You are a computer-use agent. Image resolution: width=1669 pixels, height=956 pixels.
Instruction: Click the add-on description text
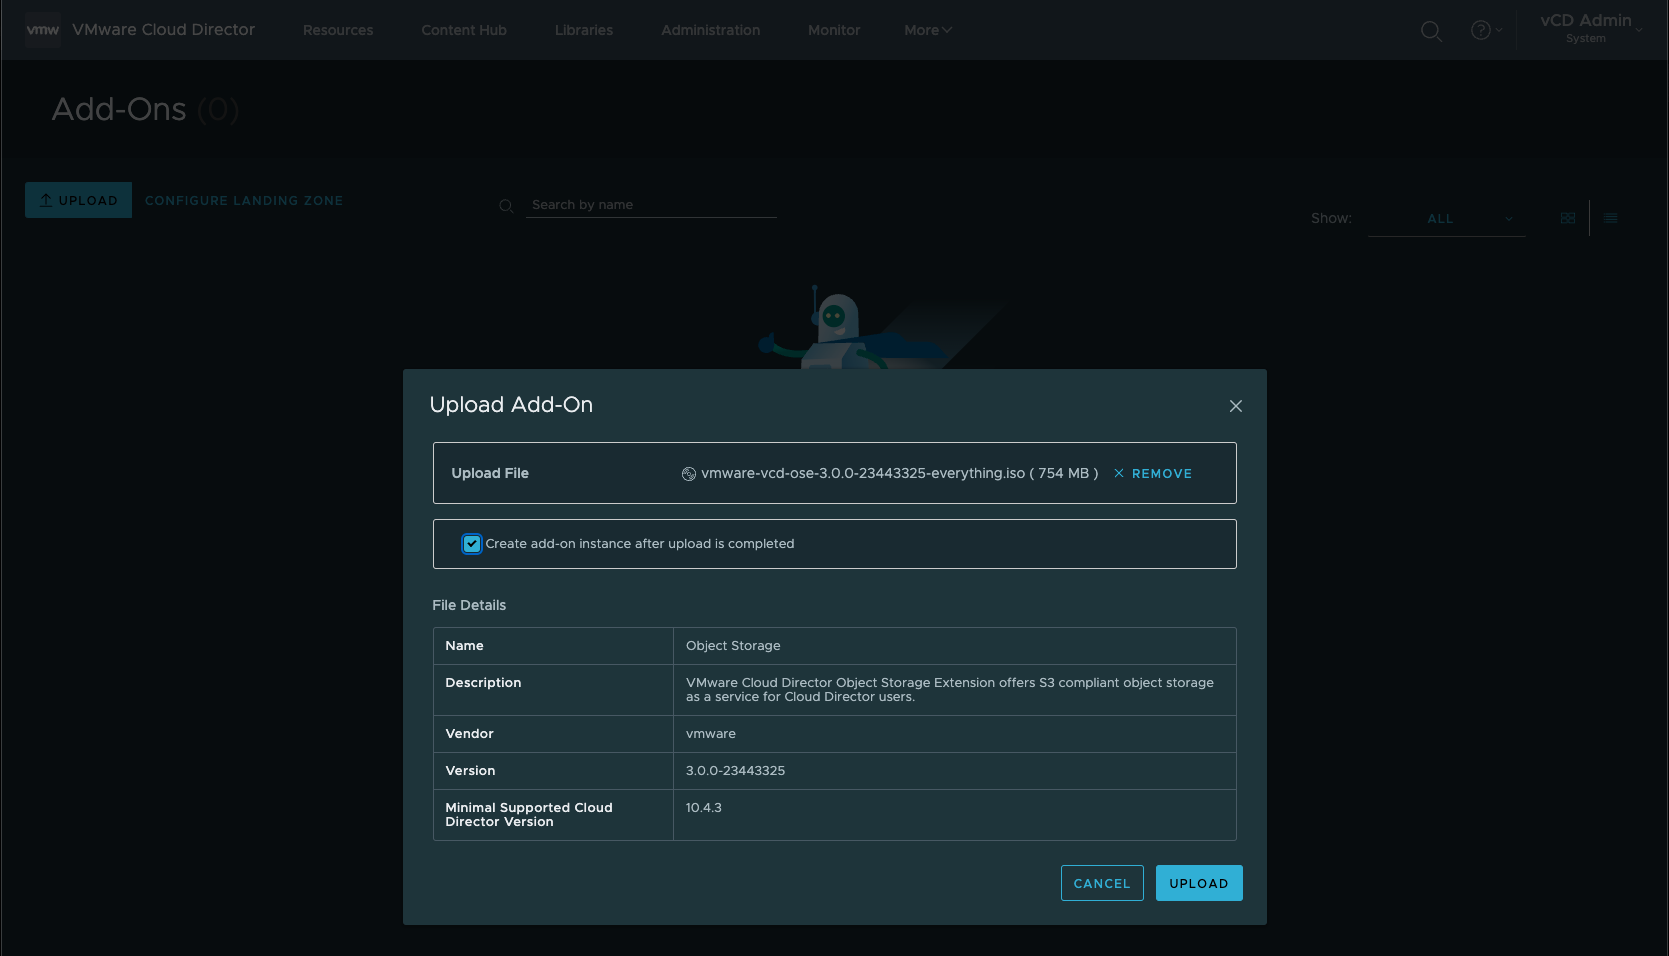click(x=950, y=690)
